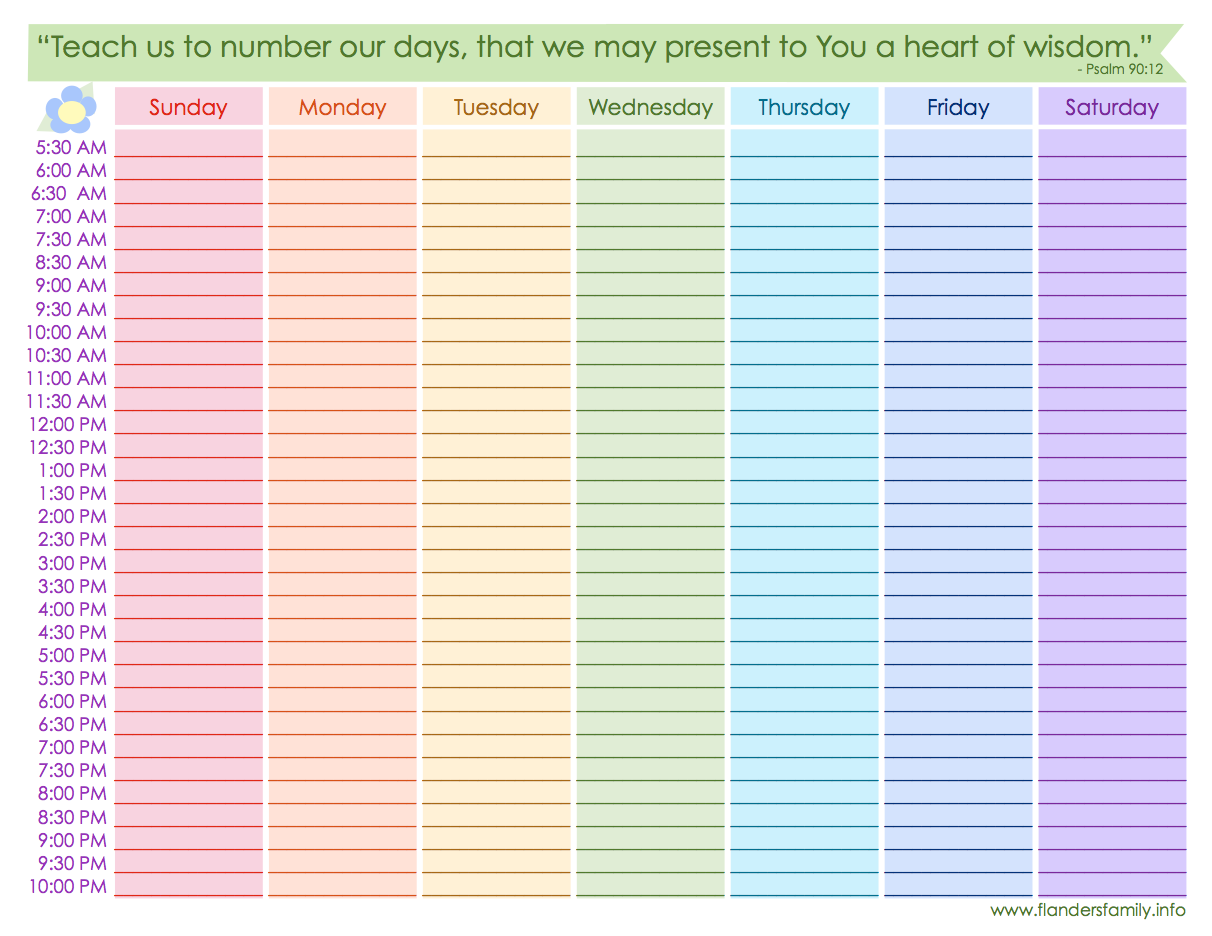Click the 9:00 AM time label
Image resolution: width=1212 pixels, height=936 pixels.
tap(70, 286)
